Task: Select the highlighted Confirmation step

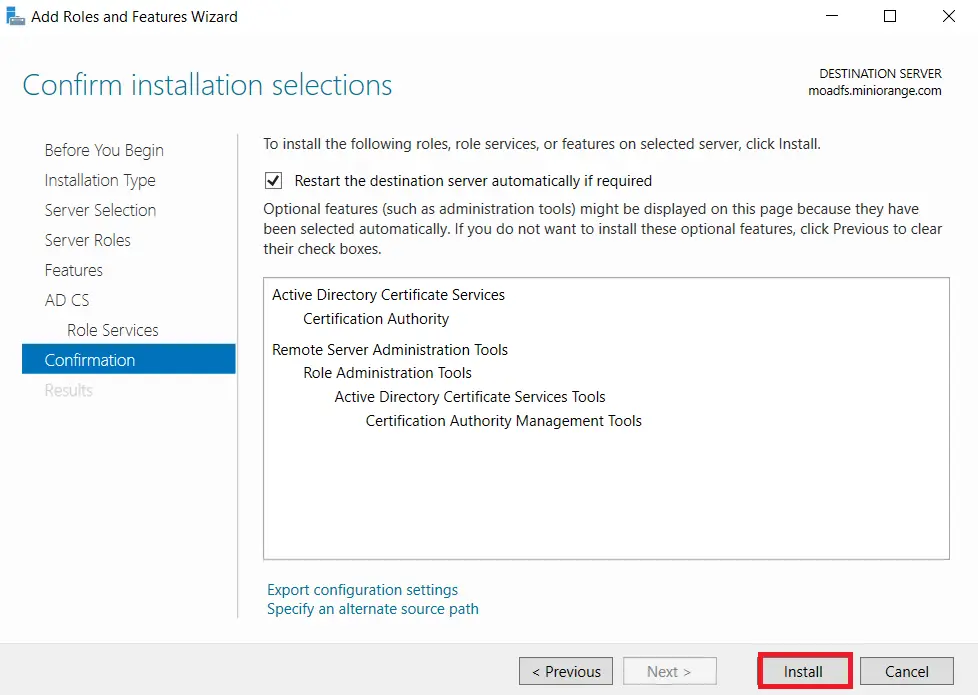Action: click(90, 359)
